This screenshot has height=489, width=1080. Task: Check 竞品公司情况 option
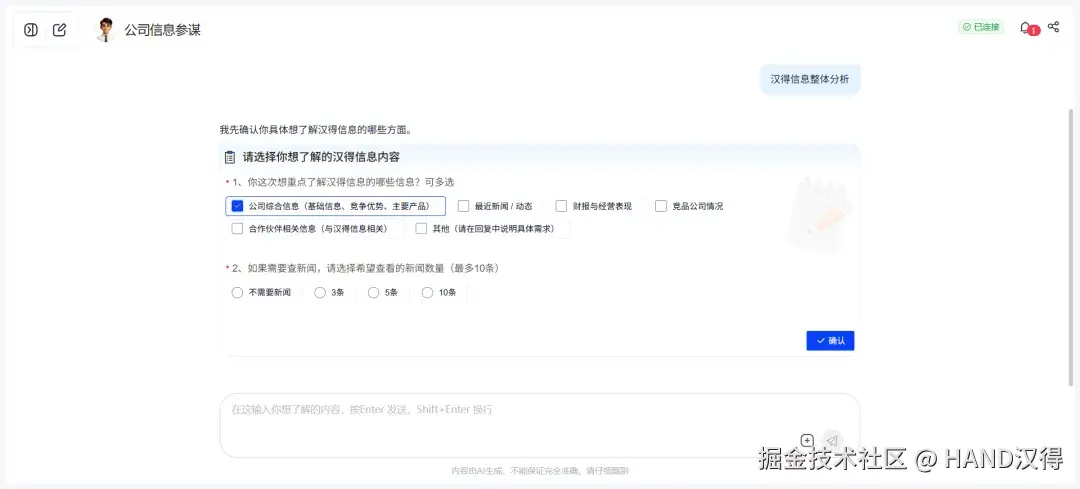tap(661, 206)
